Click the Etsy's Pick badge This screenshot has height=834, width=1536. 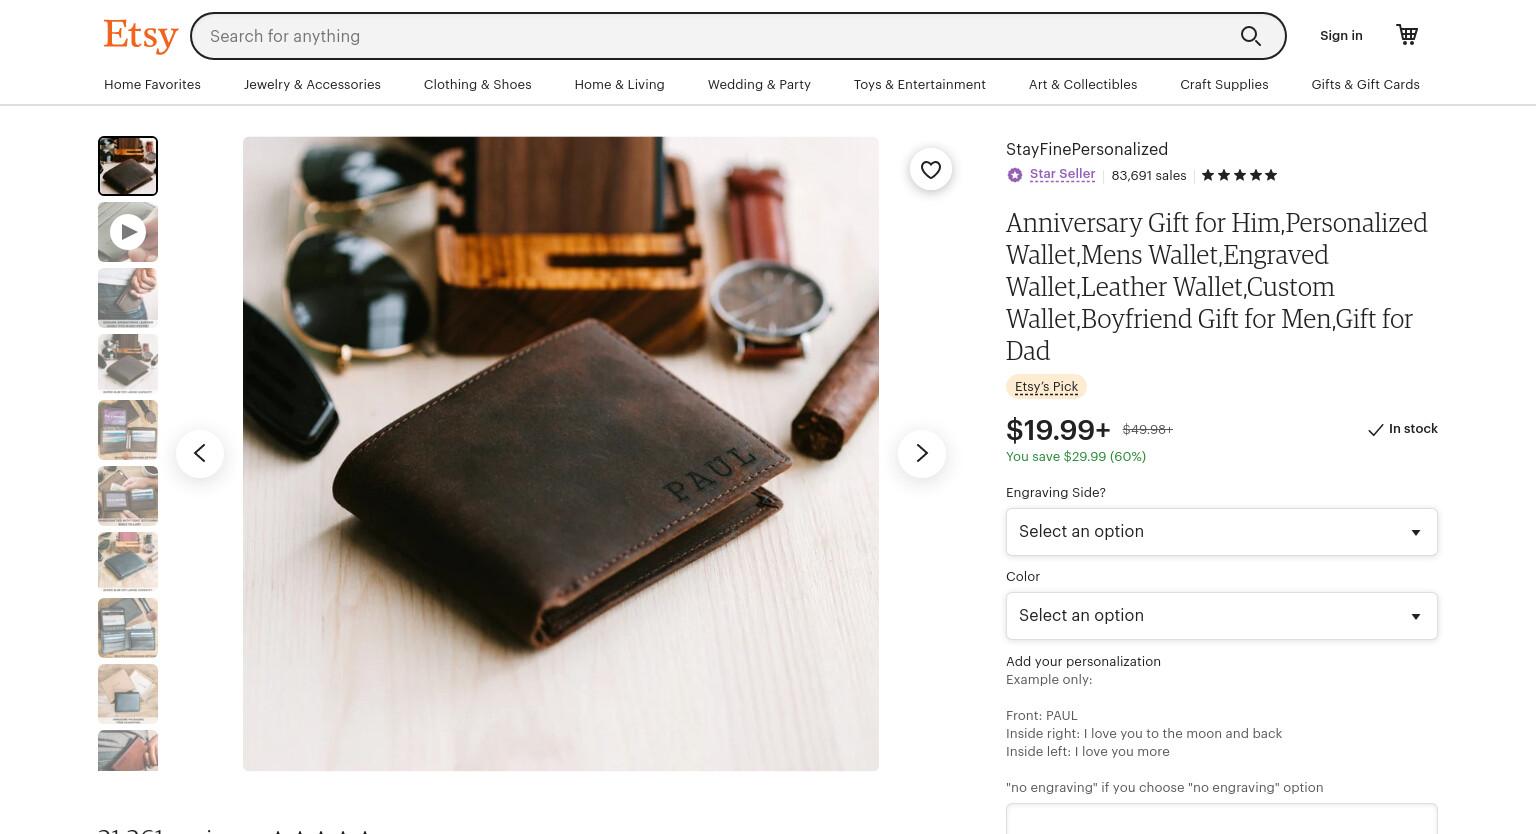(x=1046, y=387)
